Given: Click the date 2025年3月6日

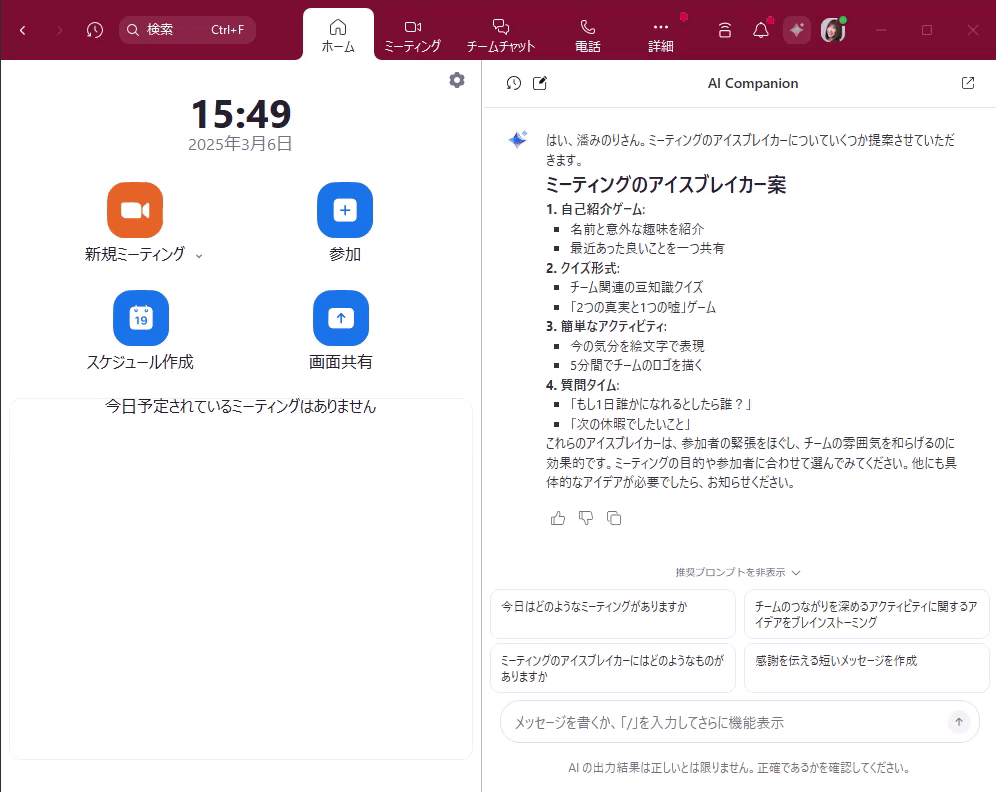Looking at the screenshot, I should (240, 144).
